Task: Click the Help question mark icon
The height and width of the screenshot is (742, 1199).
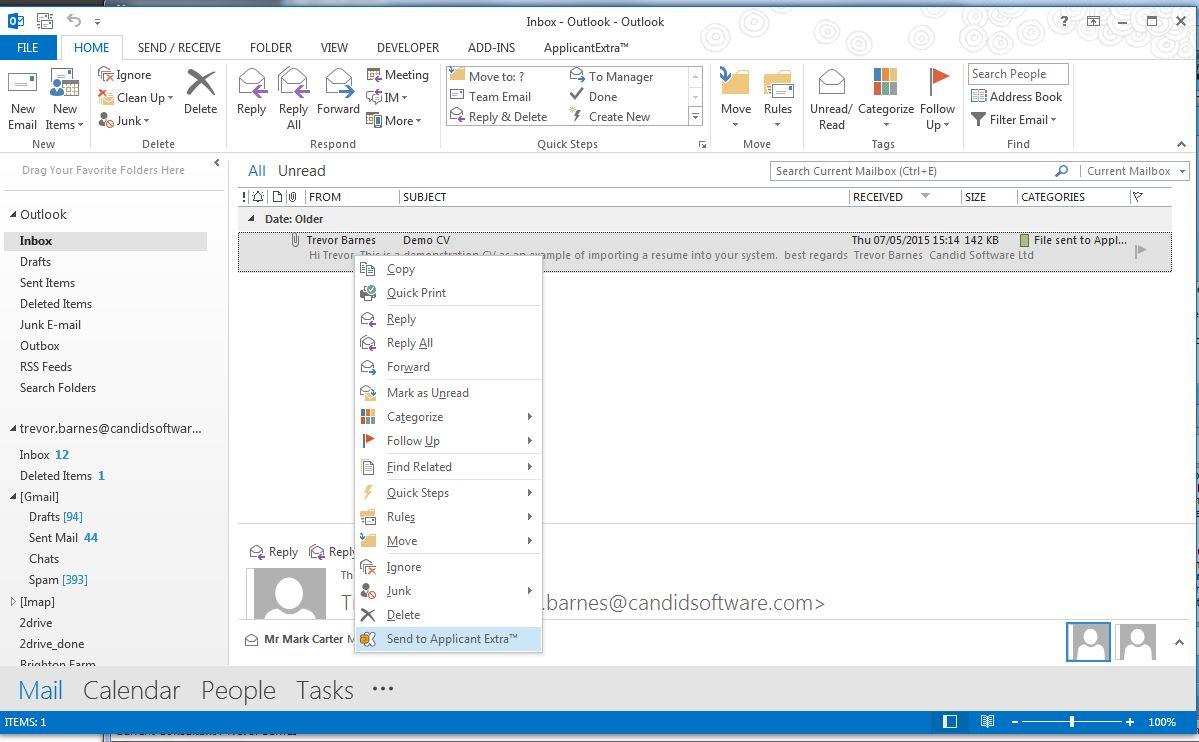Action: click(1064, 21)
